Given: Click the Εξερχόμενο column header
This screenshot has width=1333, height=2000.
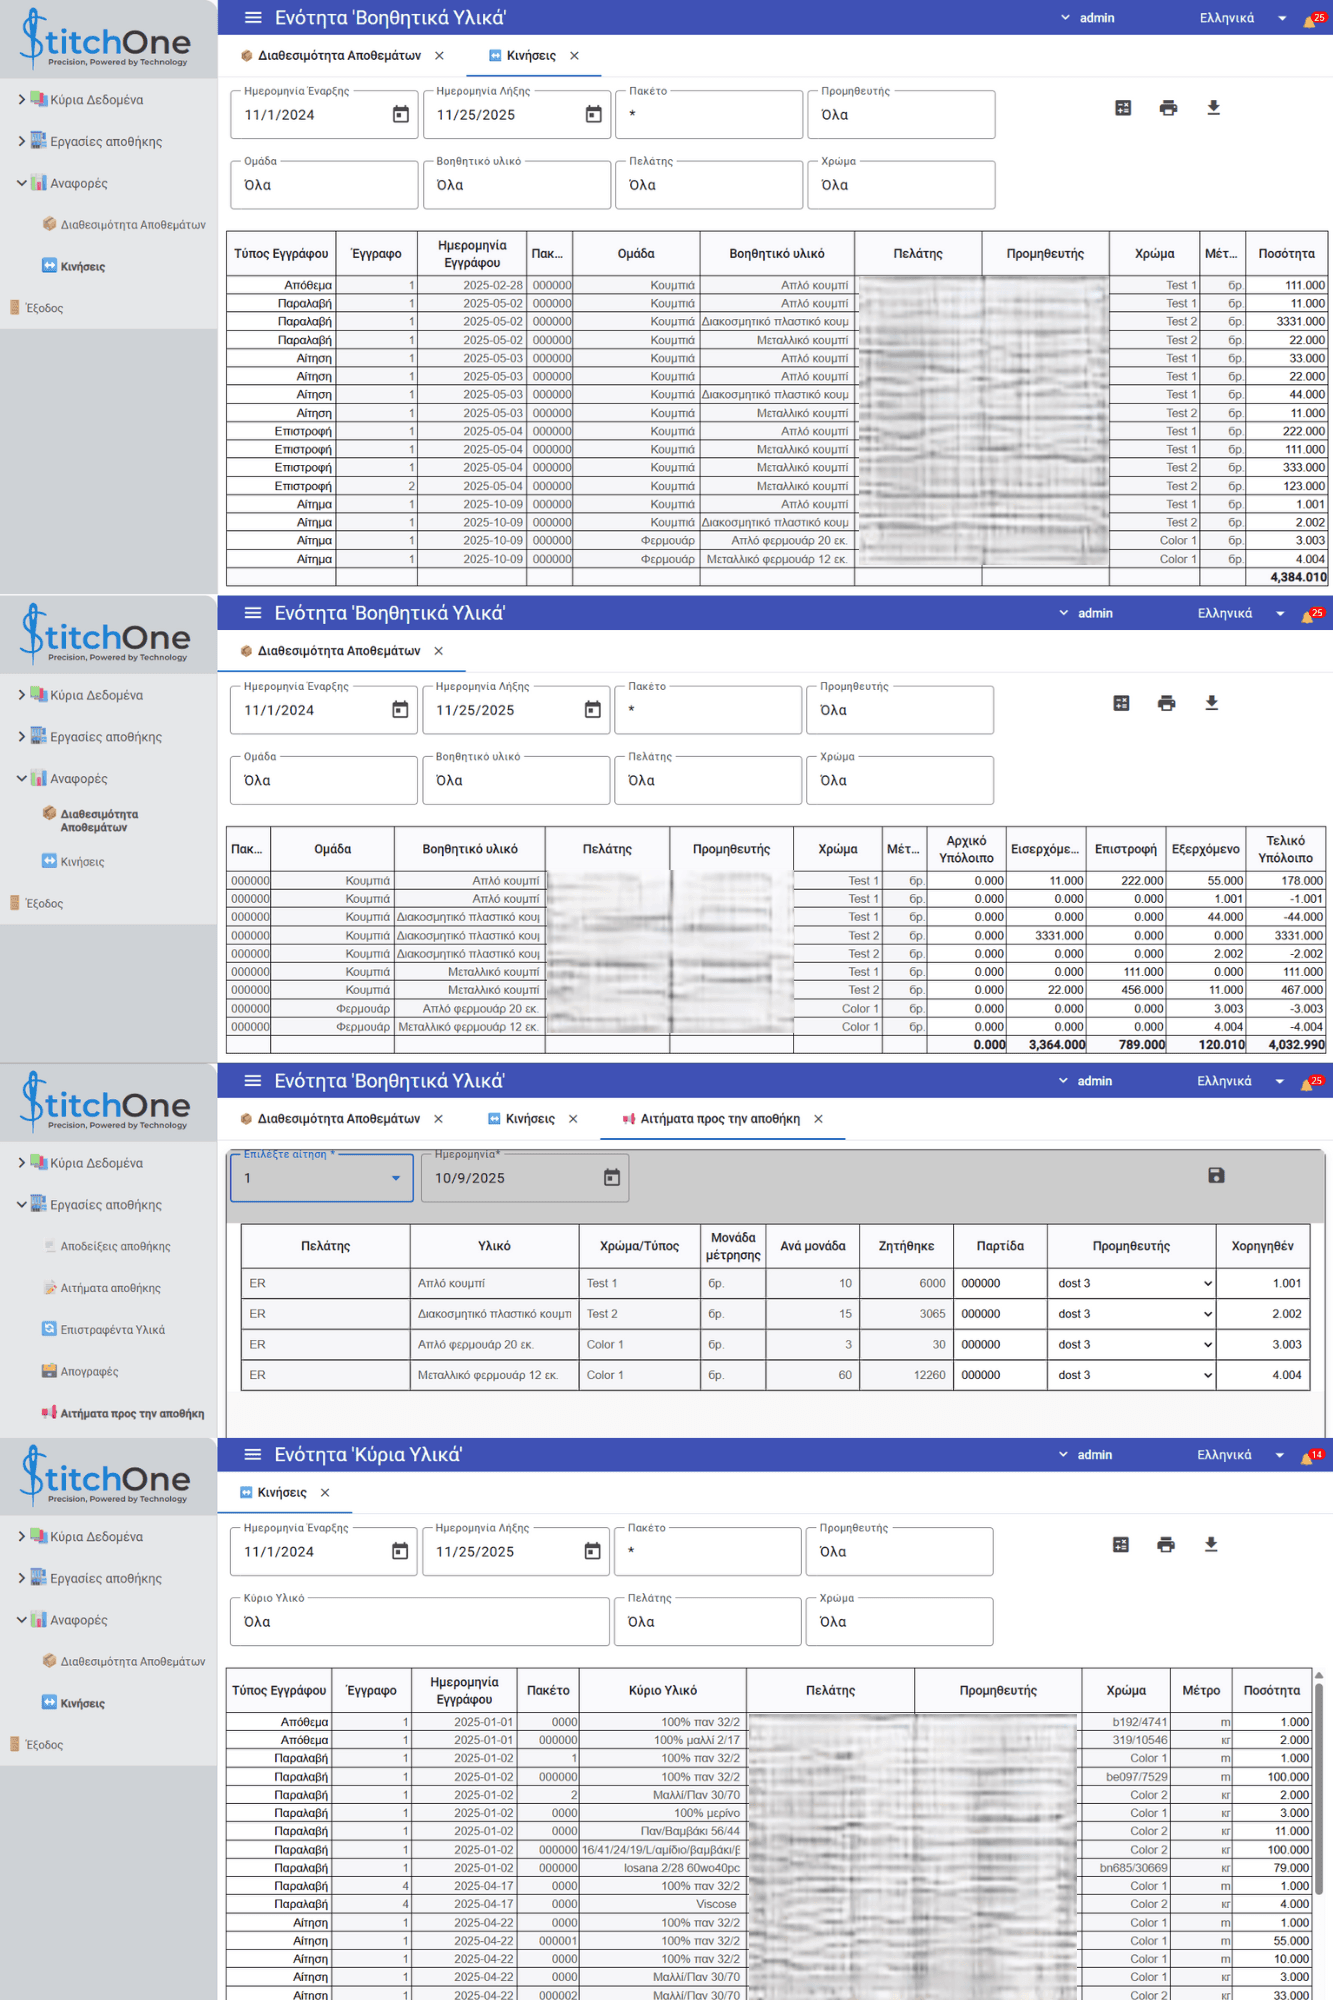Looking at the screenshot, I should [x=1206, y=850].
